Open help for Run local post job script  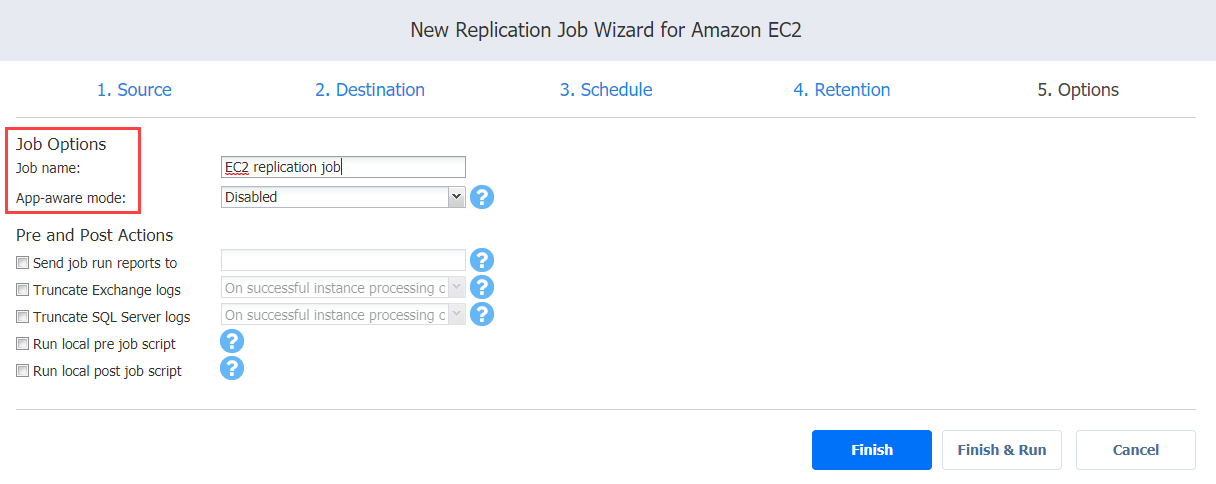coord(232,369)
